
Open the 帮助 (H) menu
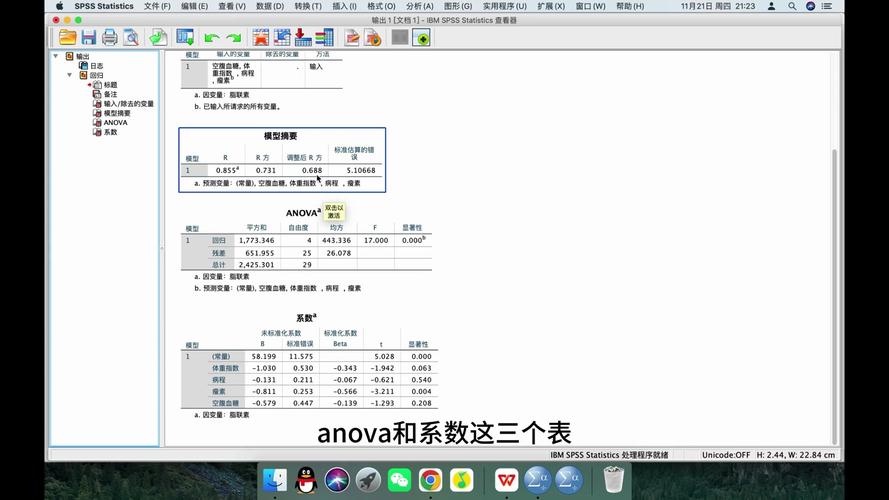point(630,6)
